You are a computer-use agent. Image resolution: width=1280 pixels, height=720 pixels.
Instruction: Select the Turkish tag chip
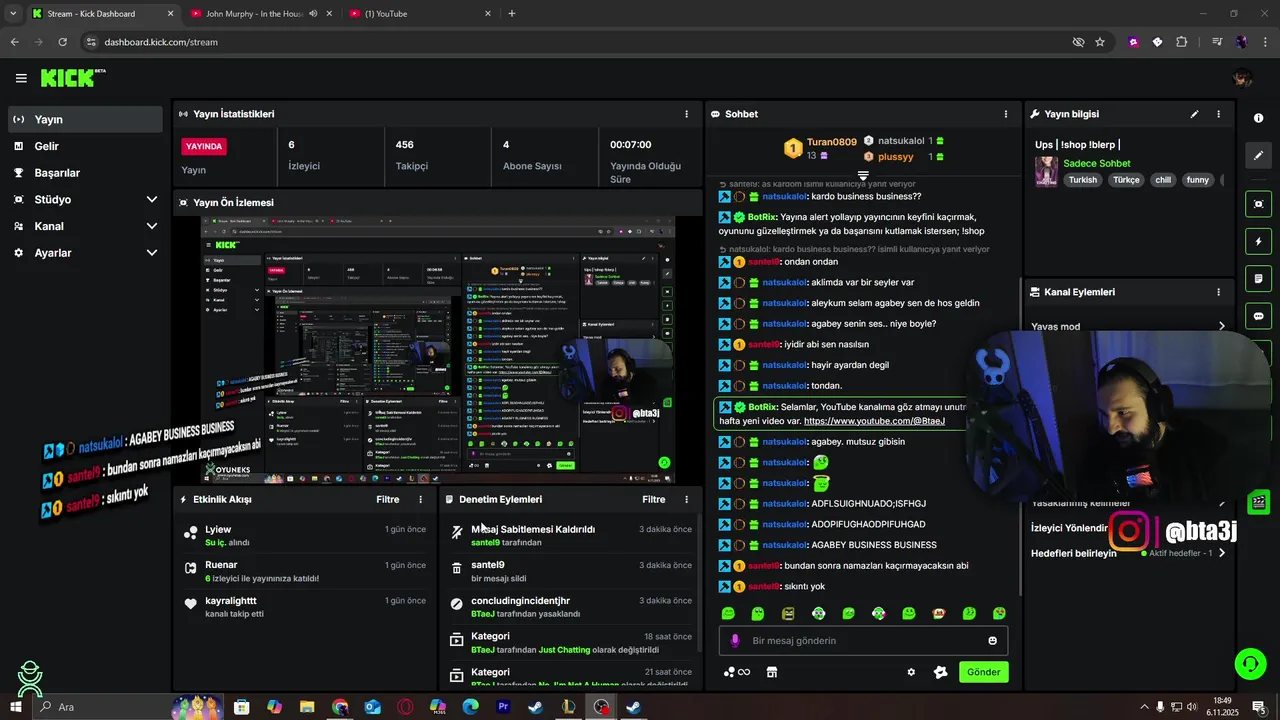(1082, 180)
